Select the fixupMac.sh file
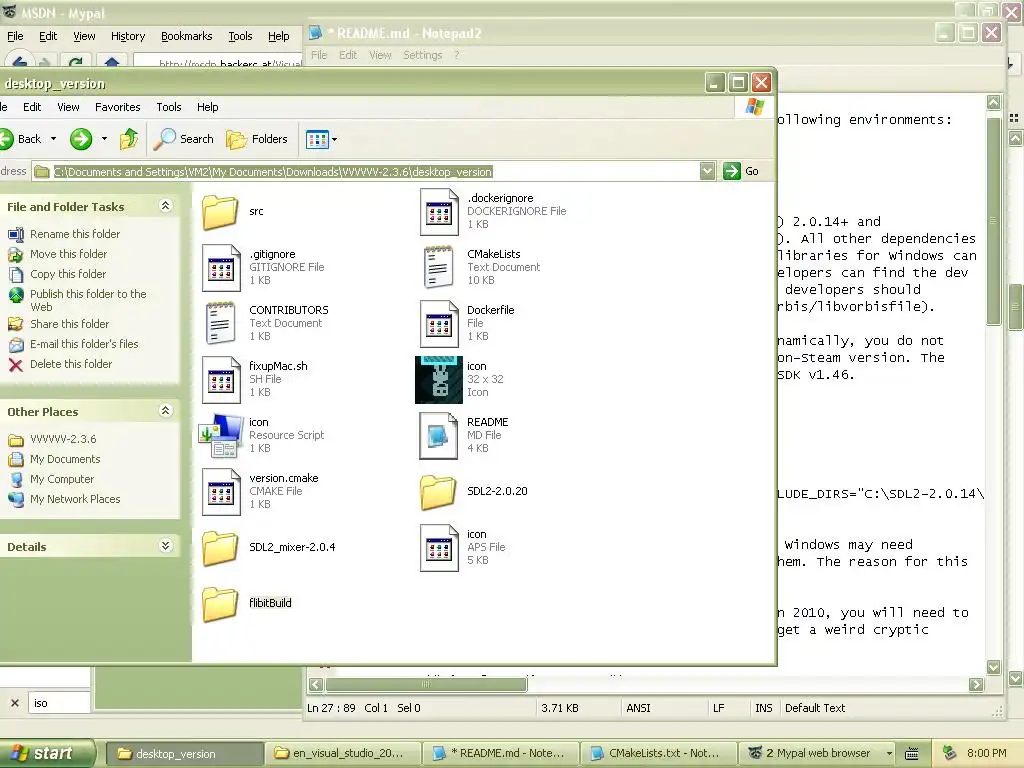This screenshot has height=768, width=1024. (221, 379)
